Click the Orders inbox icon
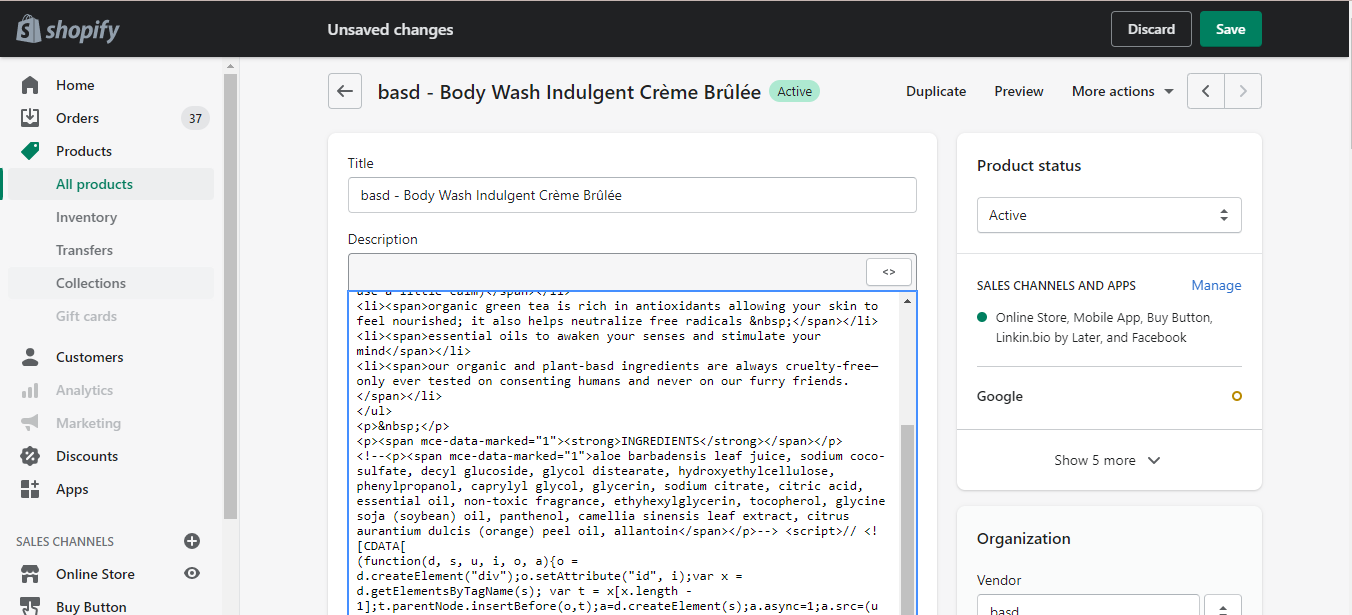 pos(30,118)
